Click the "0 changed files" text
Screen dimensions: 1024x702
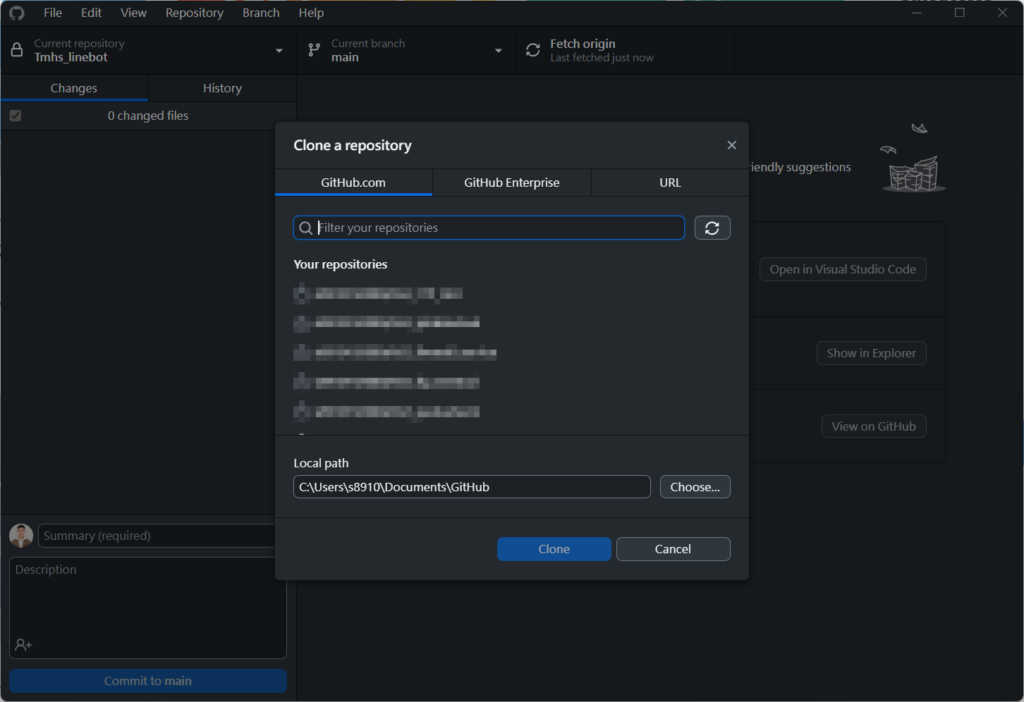(x=148, y=116)
